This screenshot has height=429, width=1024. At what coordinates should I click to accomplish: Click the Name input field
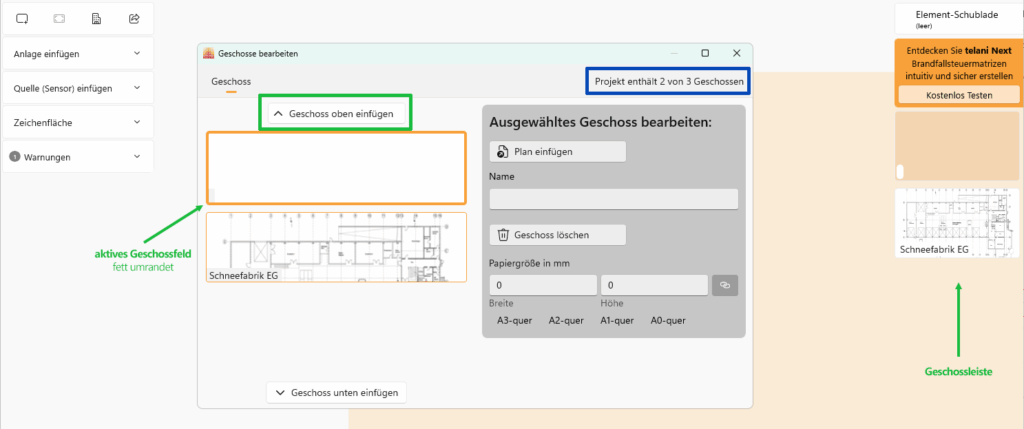click(613, 199)
